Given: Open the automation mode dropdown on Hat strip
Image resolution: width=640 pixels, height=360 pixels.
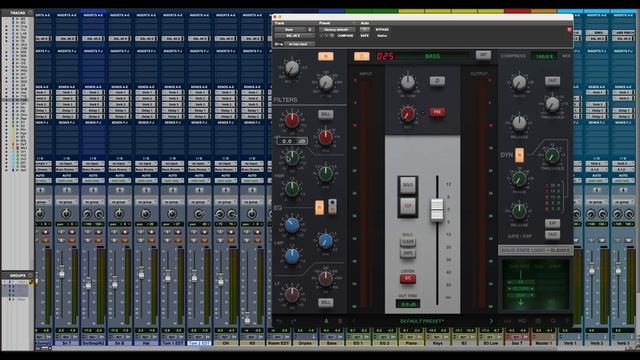Looking at the screenshot, I should pyautogui.click(x=146, y=180).
